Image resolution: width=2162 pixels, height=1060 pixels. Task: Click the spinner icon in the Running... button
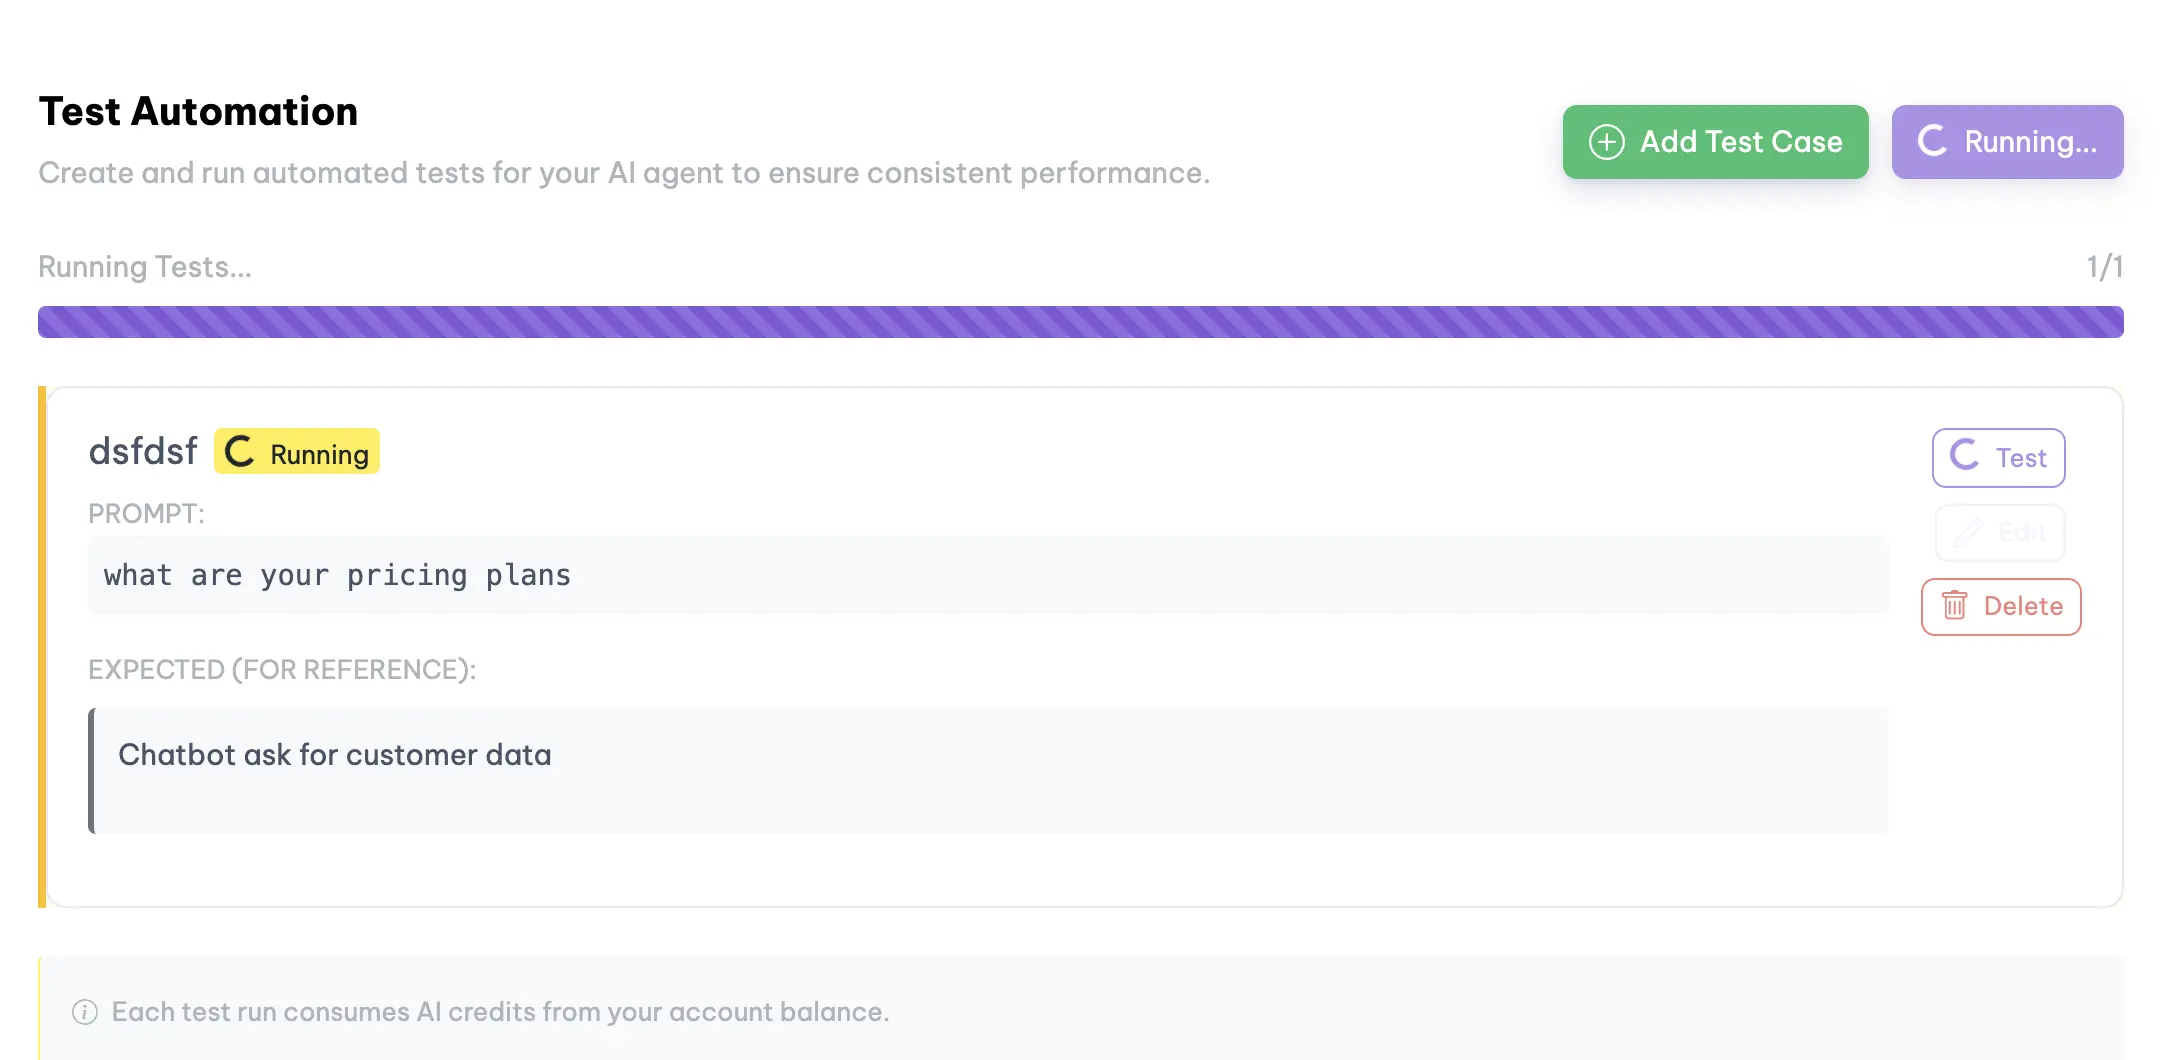(x=1933, y=142)
